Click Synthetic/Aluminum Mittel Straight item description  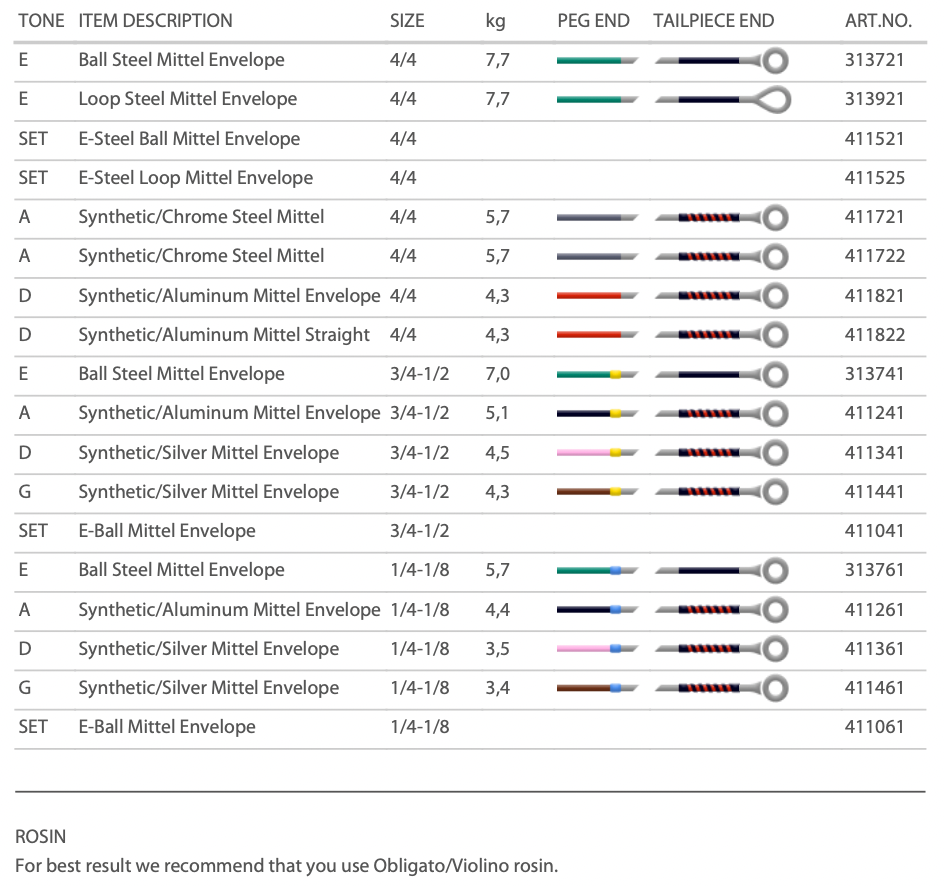point(224,335)
